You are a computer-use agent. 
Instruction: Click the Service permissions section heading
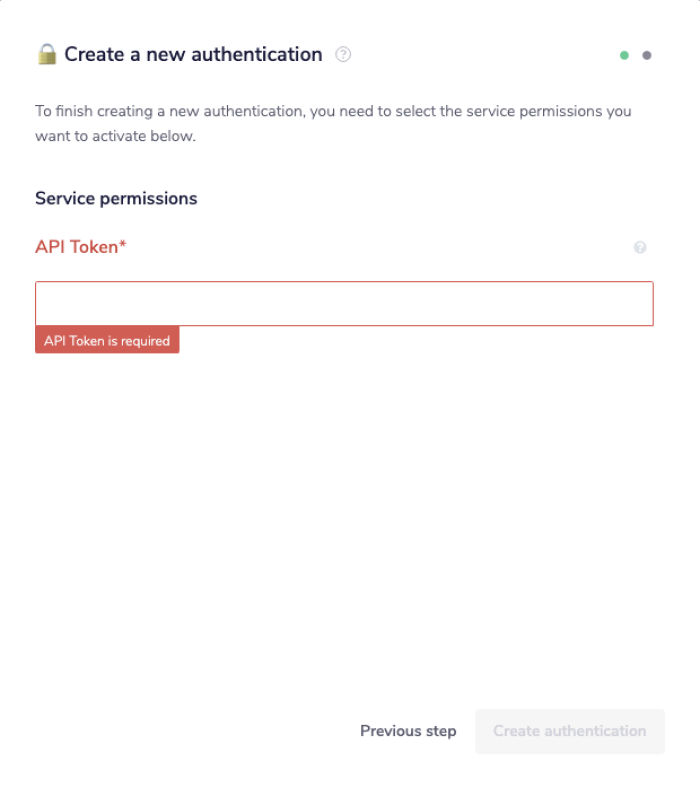point(116,198)
